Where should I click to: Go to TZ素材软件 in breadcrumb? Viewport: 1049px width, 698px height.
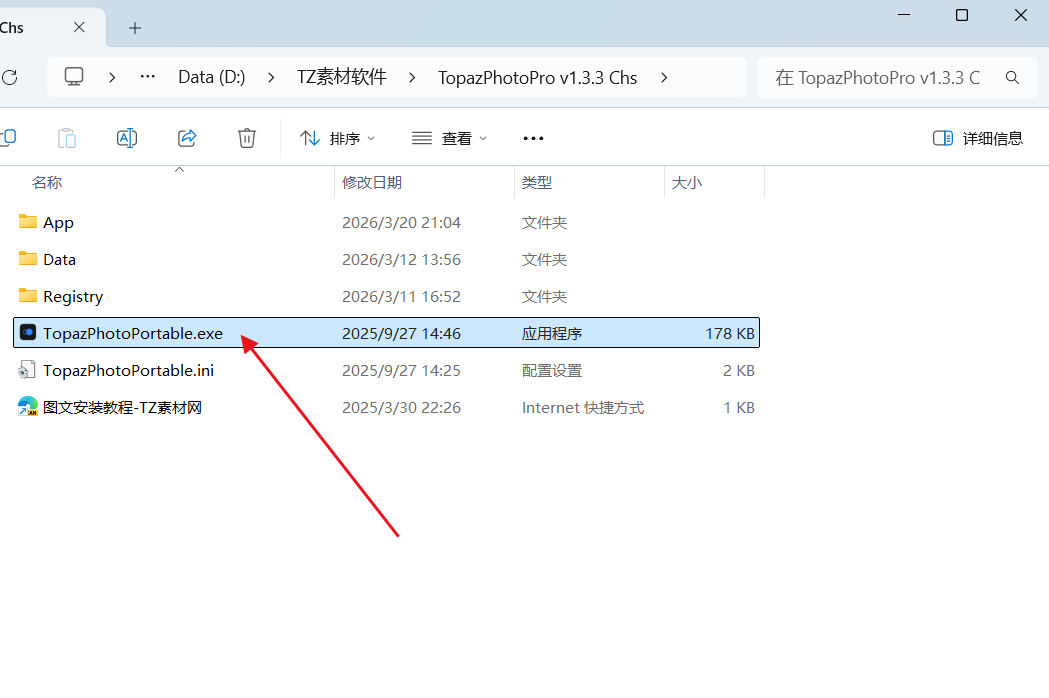[x=342, y=77]
